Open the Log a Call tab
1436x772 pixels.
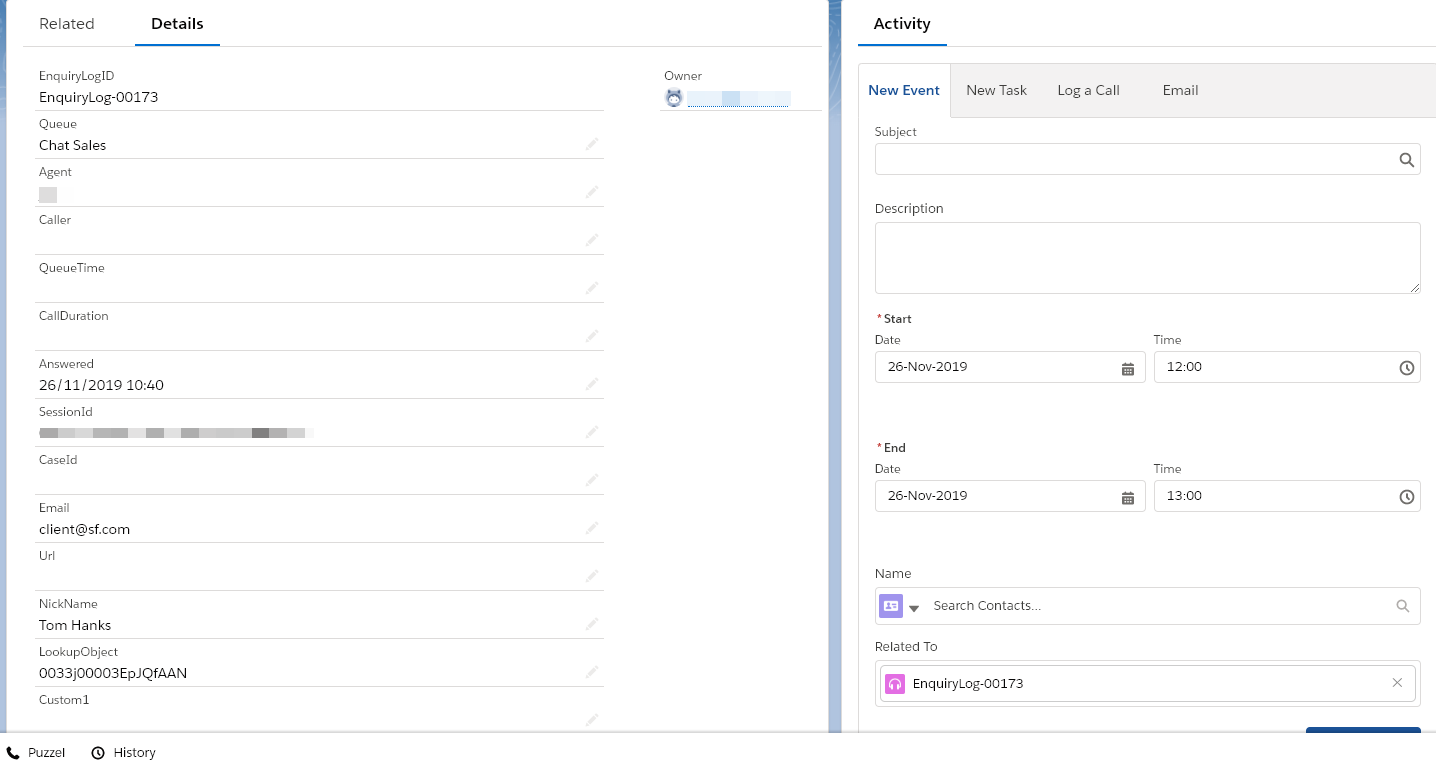coord(1088,90)
